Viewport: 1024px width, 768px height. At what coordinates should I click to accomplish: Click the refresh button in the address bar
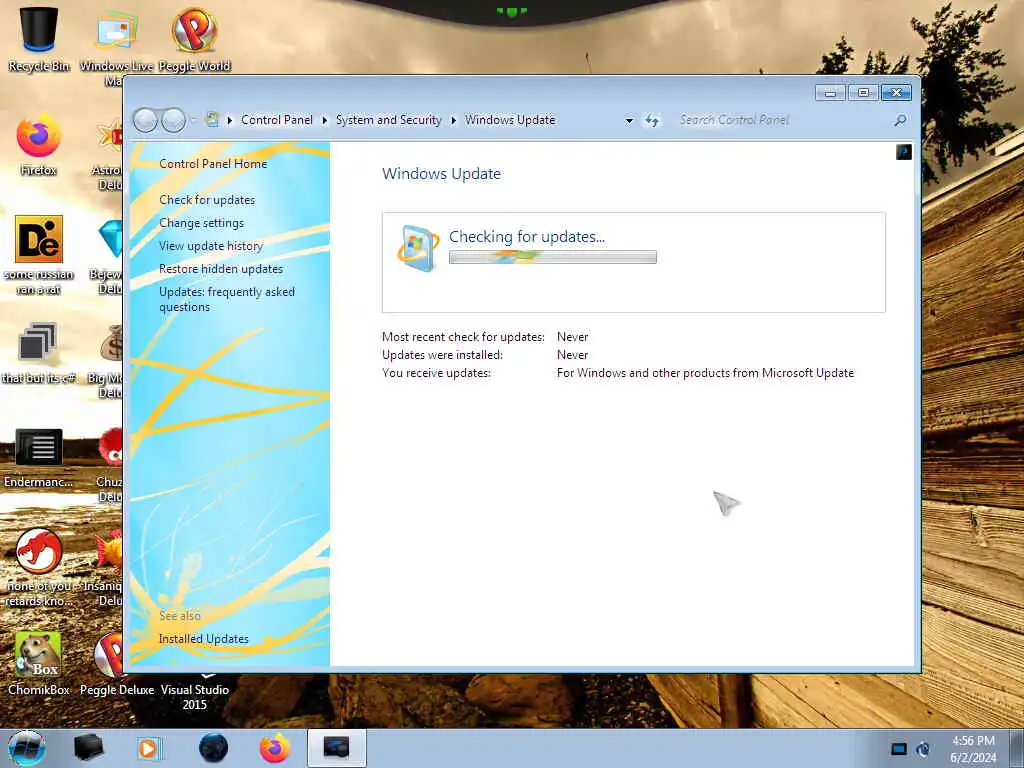pyautogui.click(x=652, y=120)
